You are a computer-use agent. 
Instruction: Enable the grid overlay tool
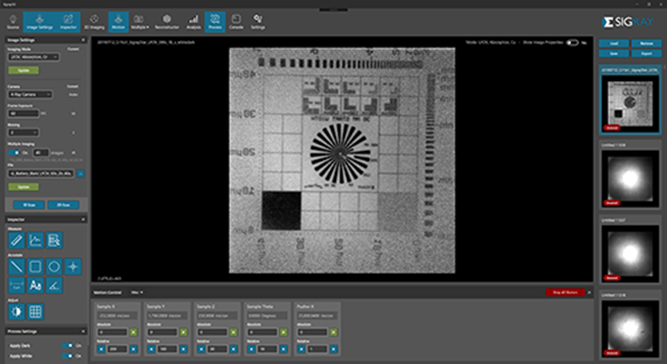pos(35,312)
